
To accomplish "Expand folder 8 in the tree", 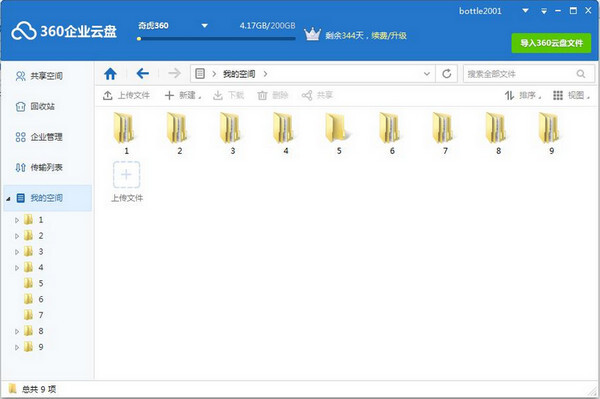I will (x=16, y=332).
